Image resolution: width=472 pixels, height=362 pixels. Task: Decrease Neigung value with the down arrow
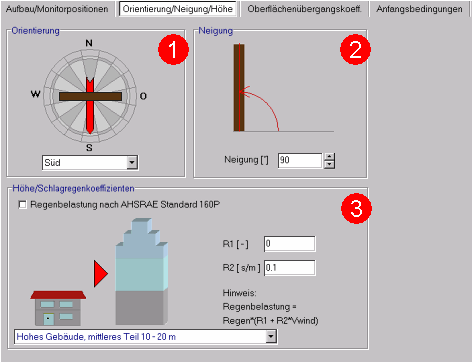click(329, 164)
